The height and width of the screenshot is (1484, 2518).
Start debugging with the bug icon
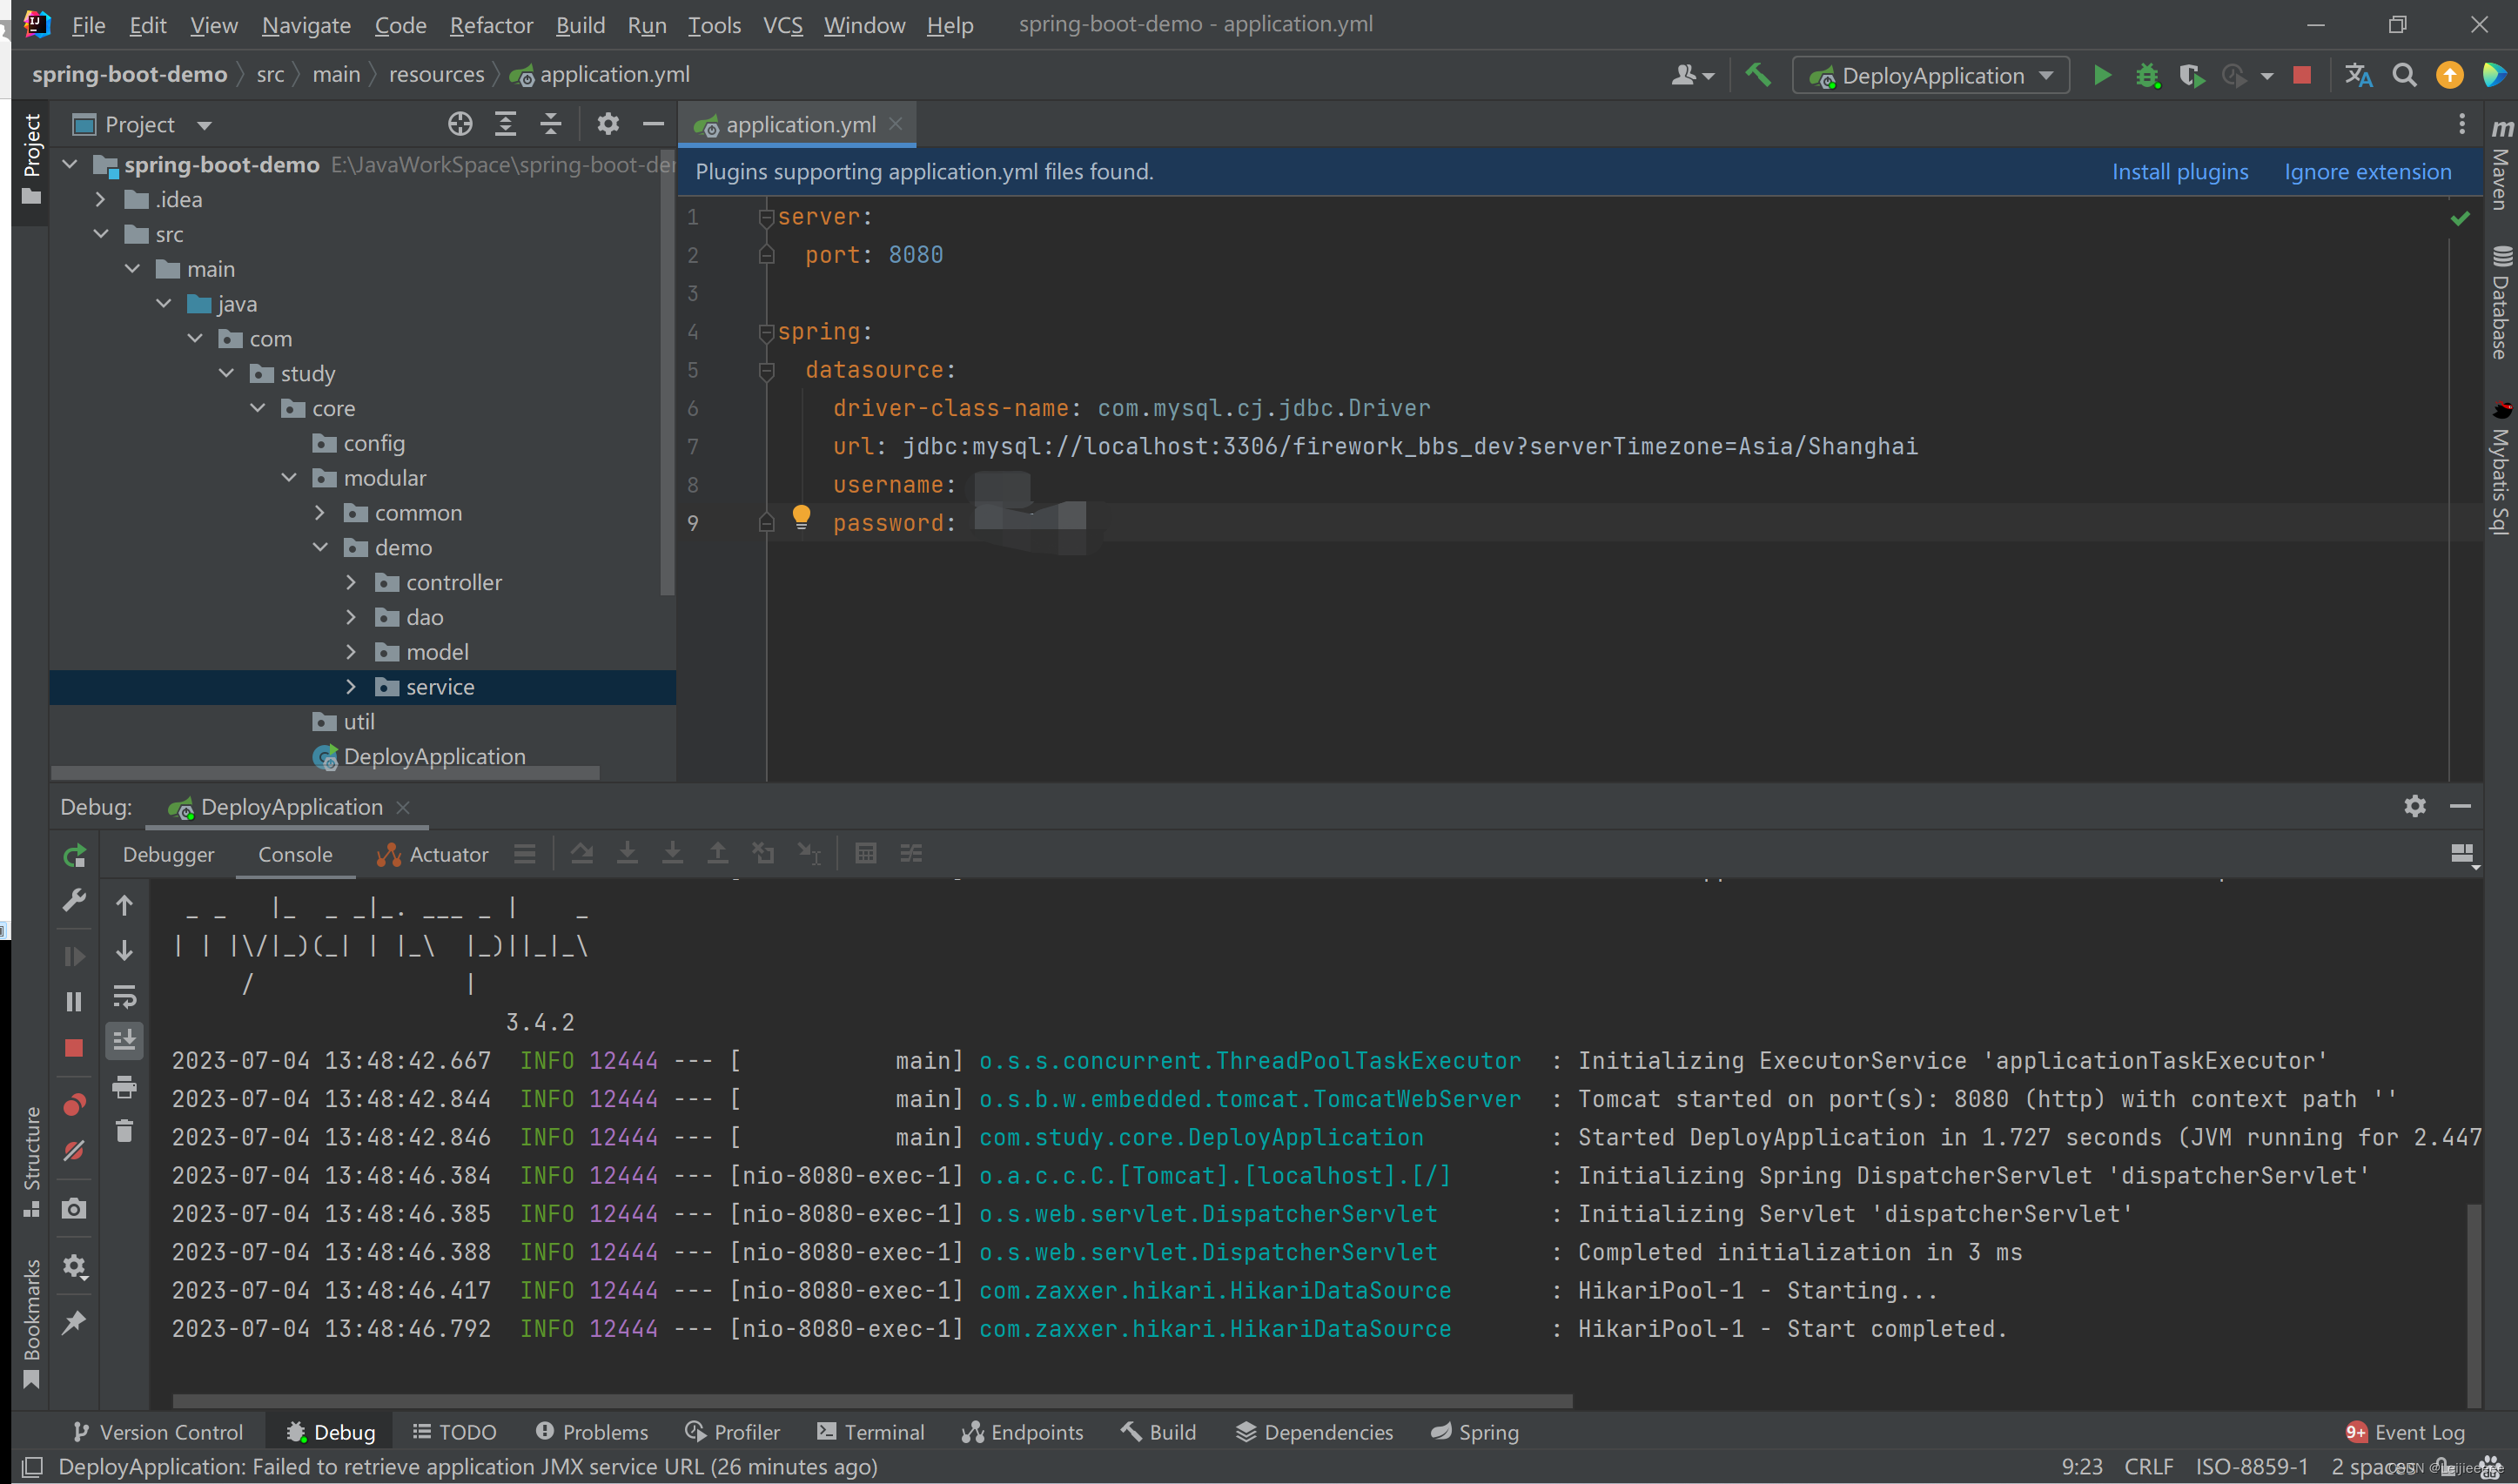(2147, 76)
